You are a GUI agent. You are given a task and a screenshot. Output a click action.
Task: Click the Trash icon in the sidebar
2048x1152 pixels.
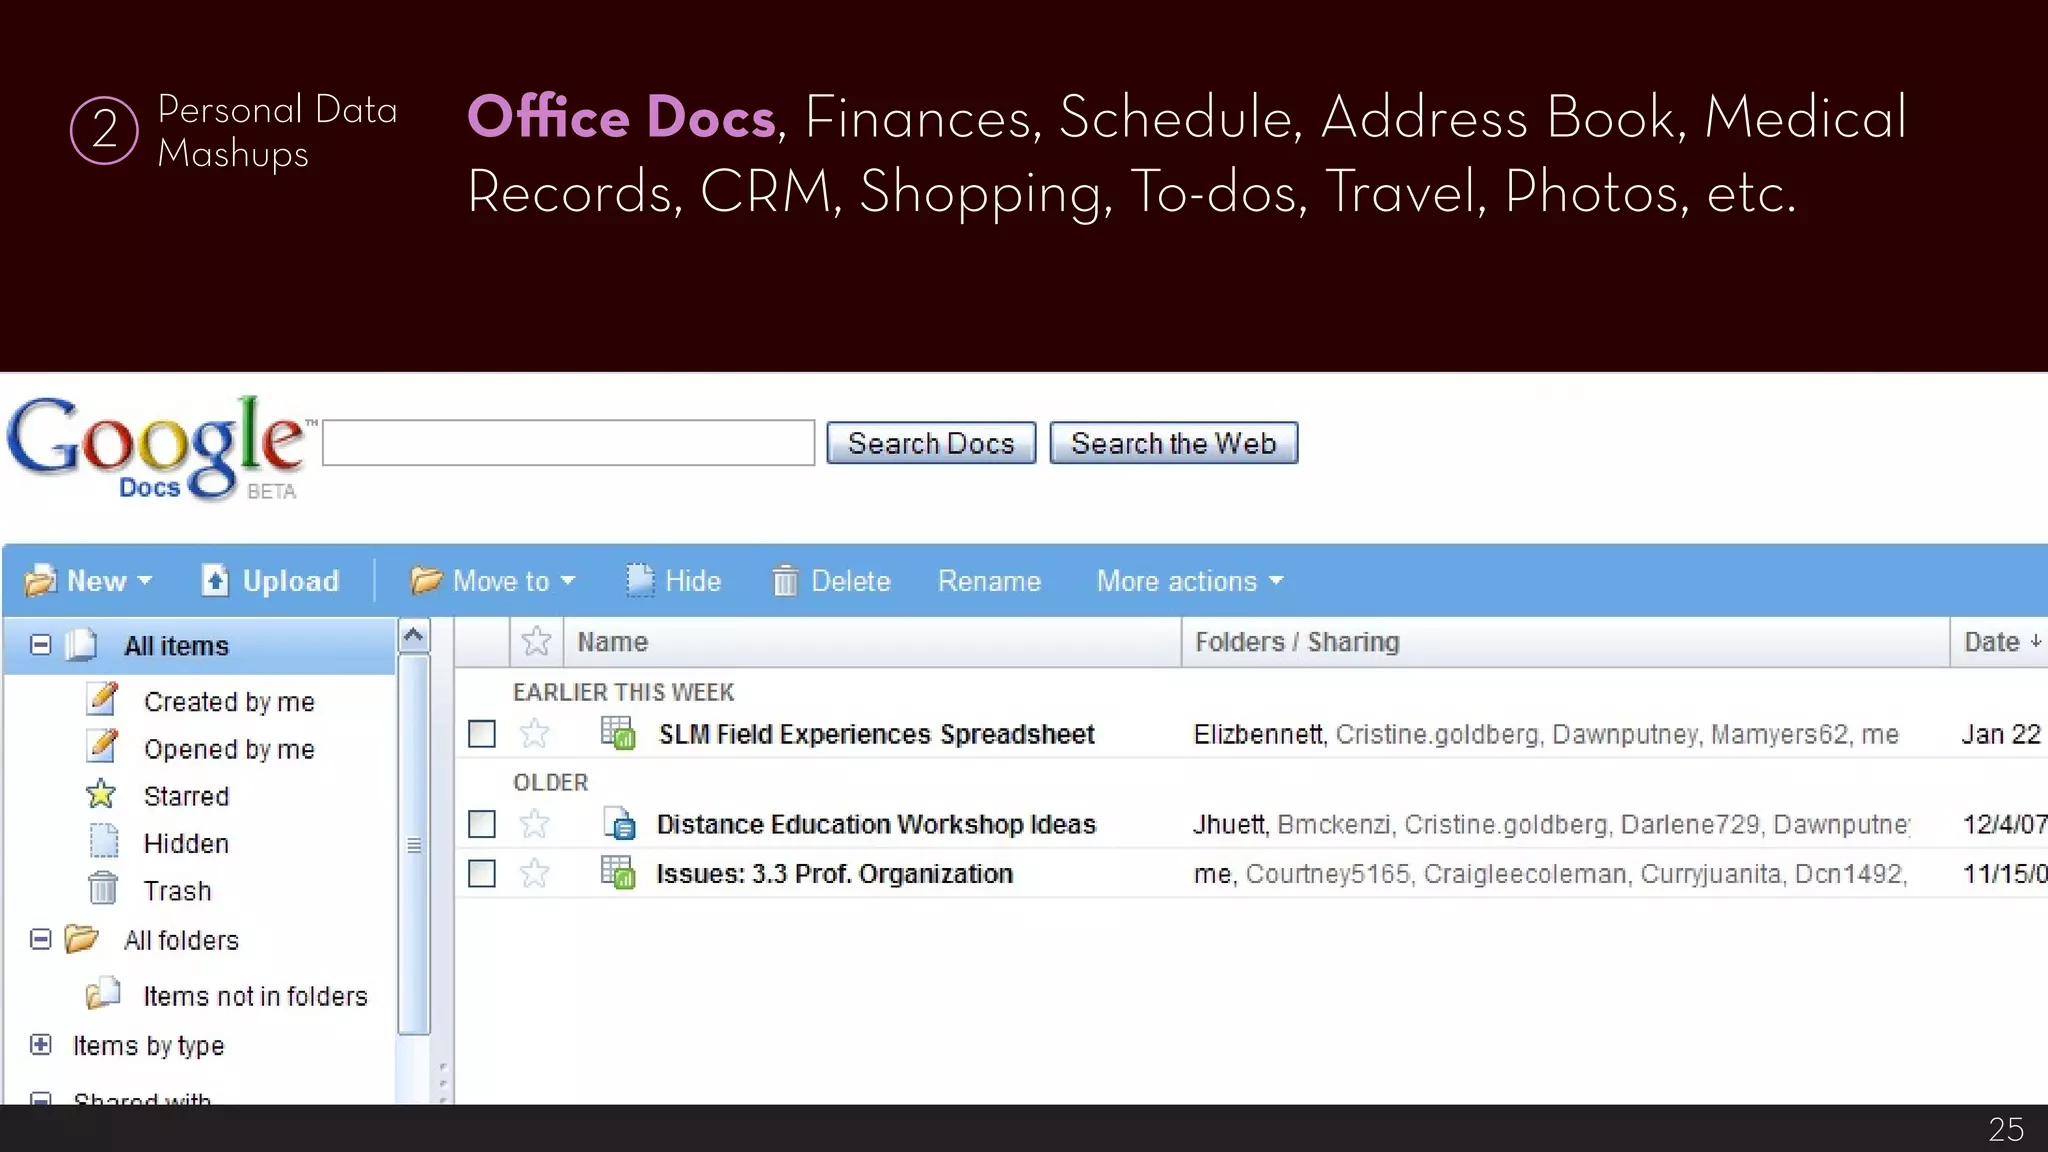click(x=103, y=889)
